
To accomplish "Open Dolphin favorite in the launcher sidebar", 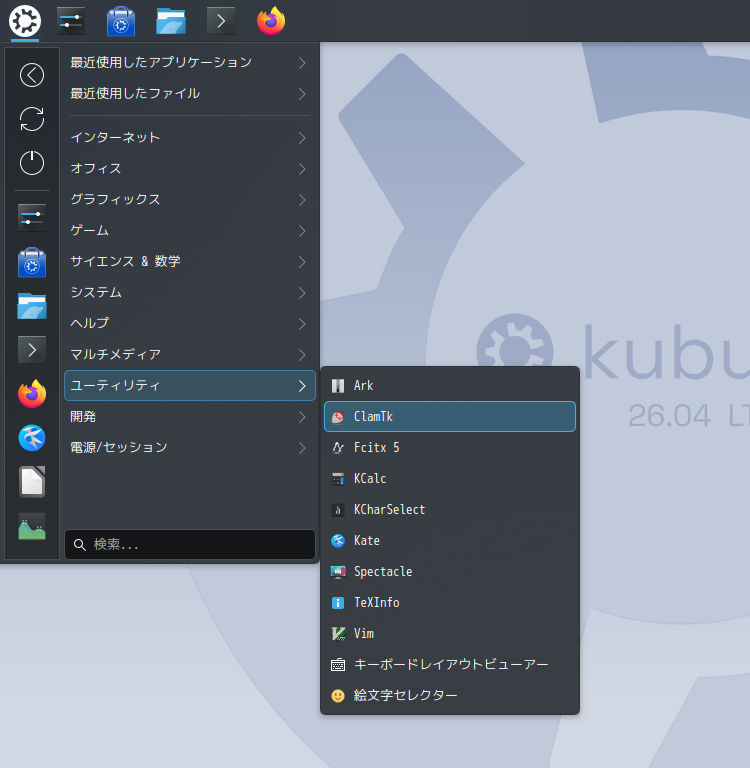I will (32, 306).
